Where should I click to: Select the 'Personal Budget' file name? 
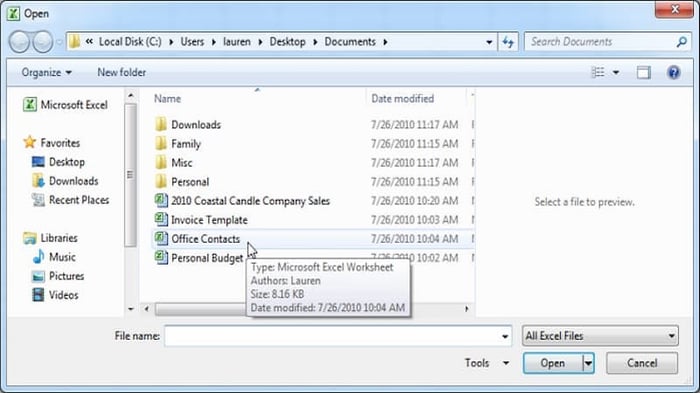click(207, 258)
